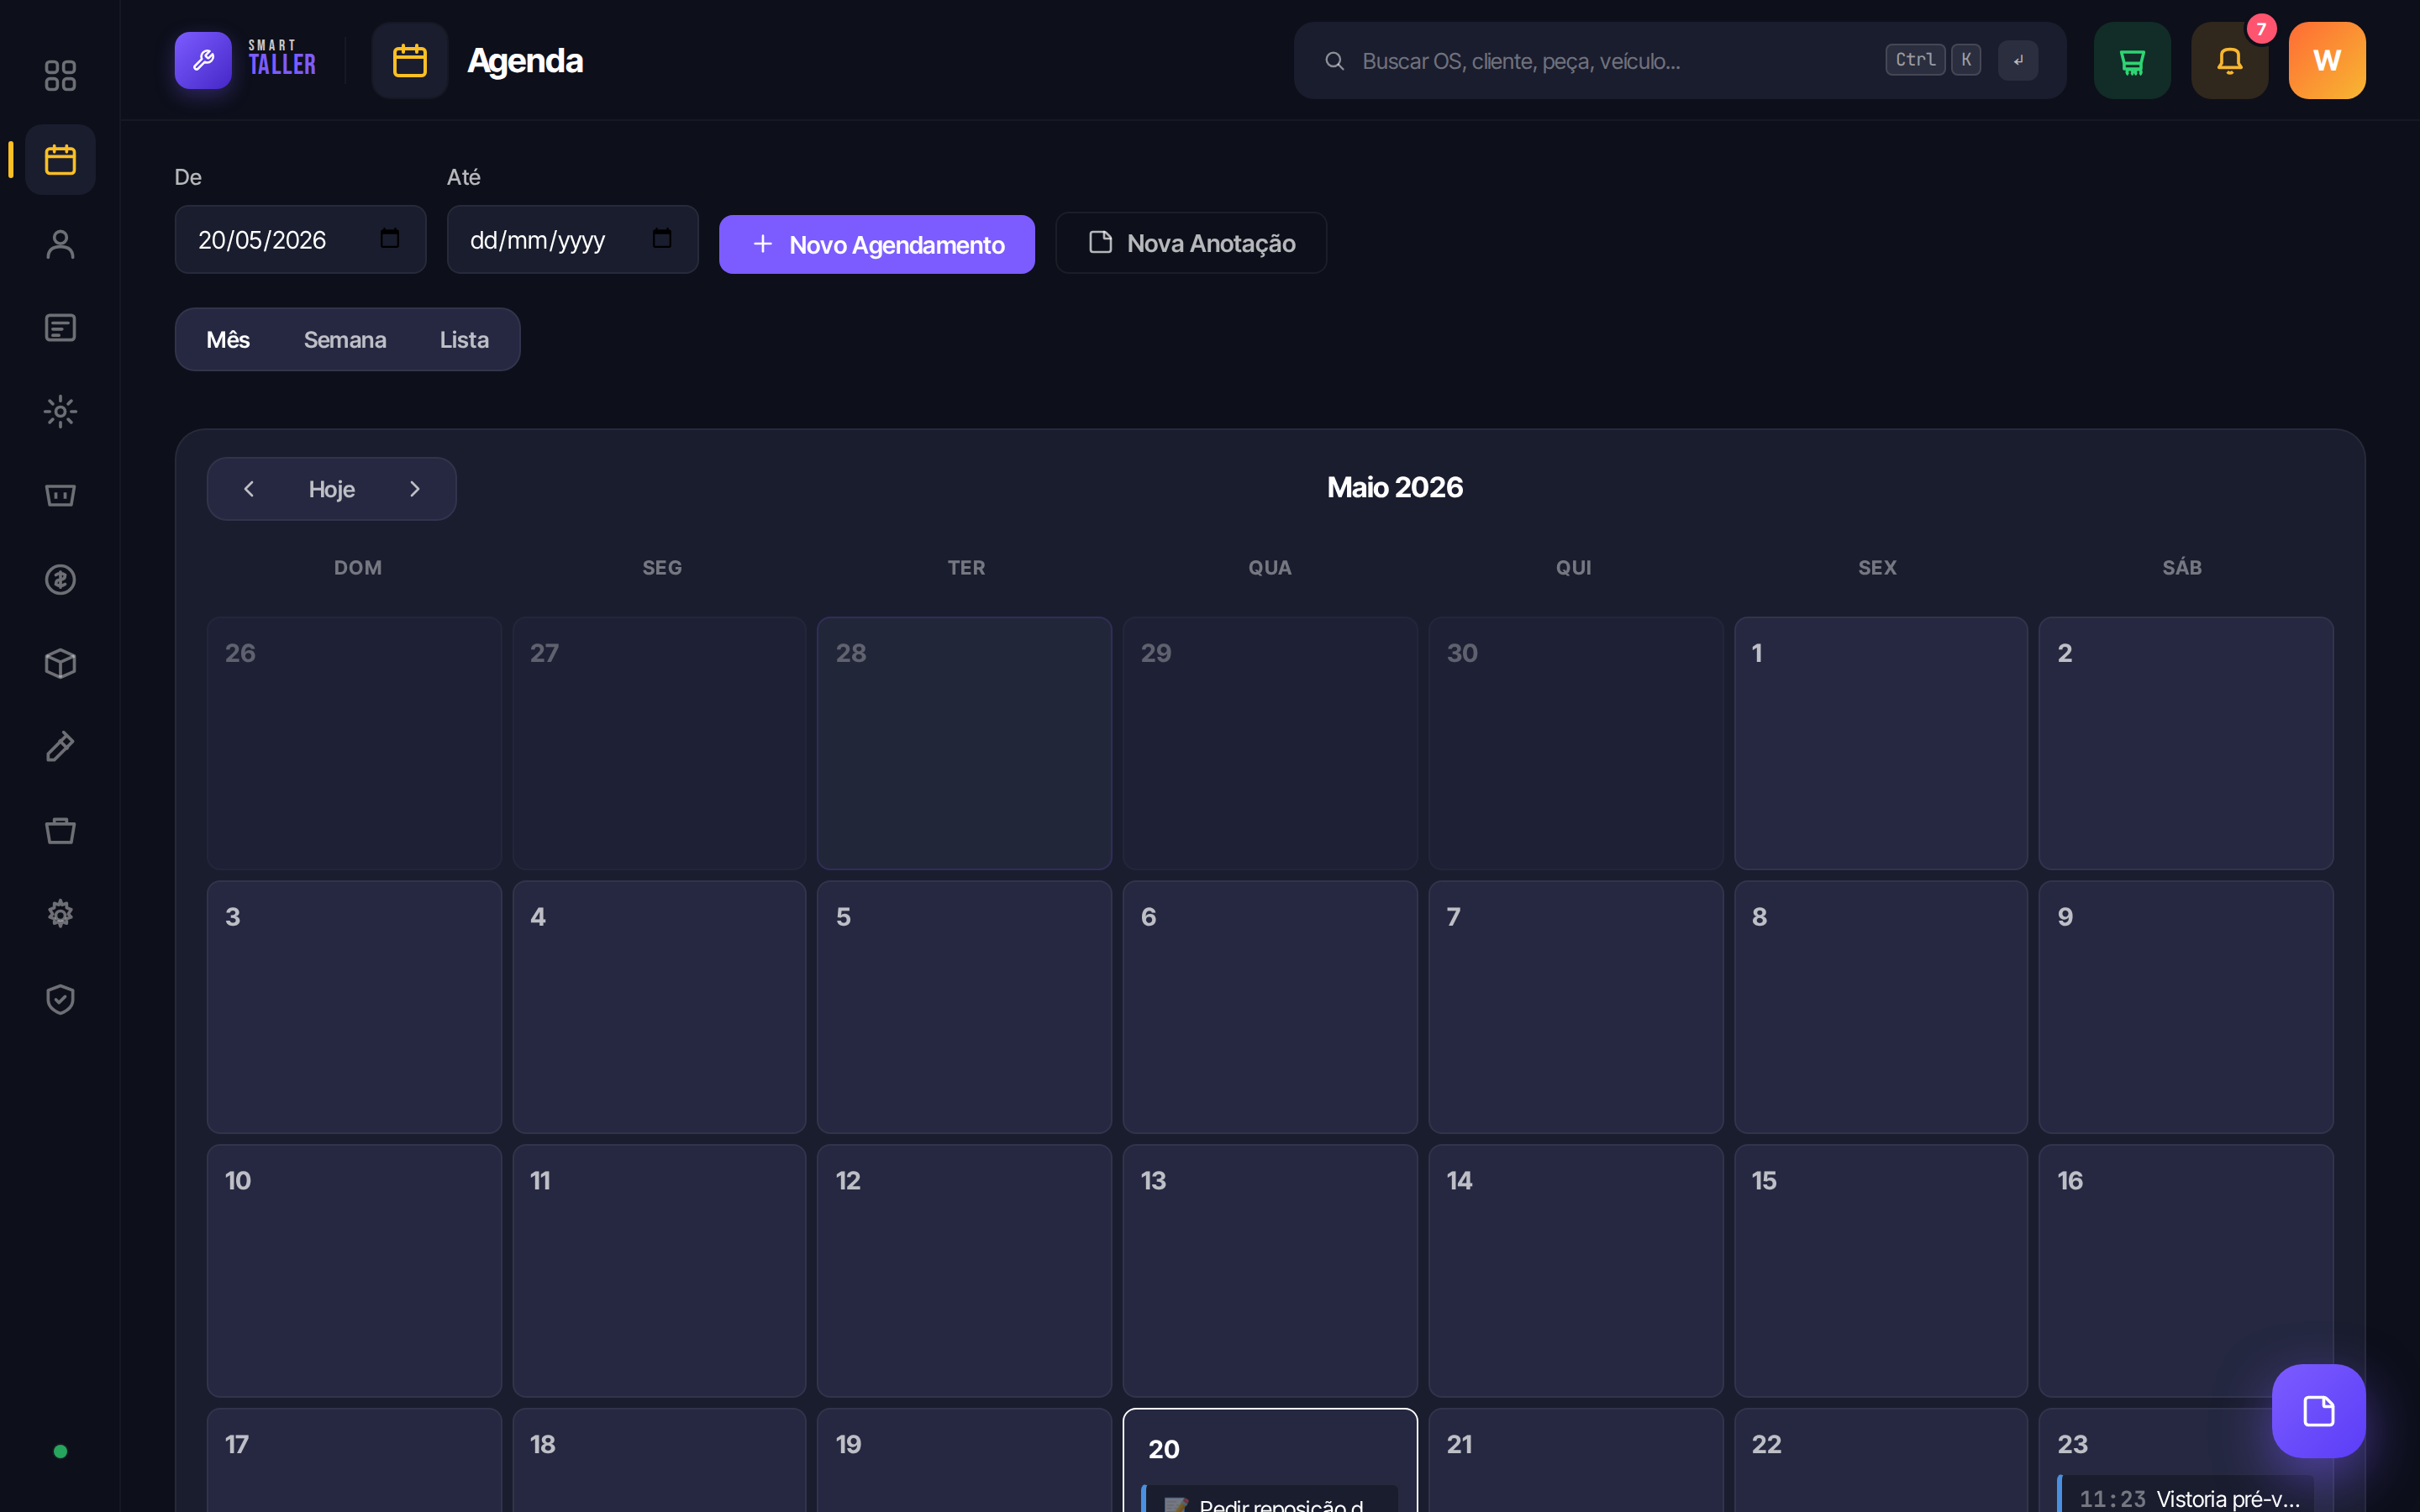Click the Novo Agendamento button
Image resolution: width=2420 pixels, height=1512 pixels.
tap(877, 244)
